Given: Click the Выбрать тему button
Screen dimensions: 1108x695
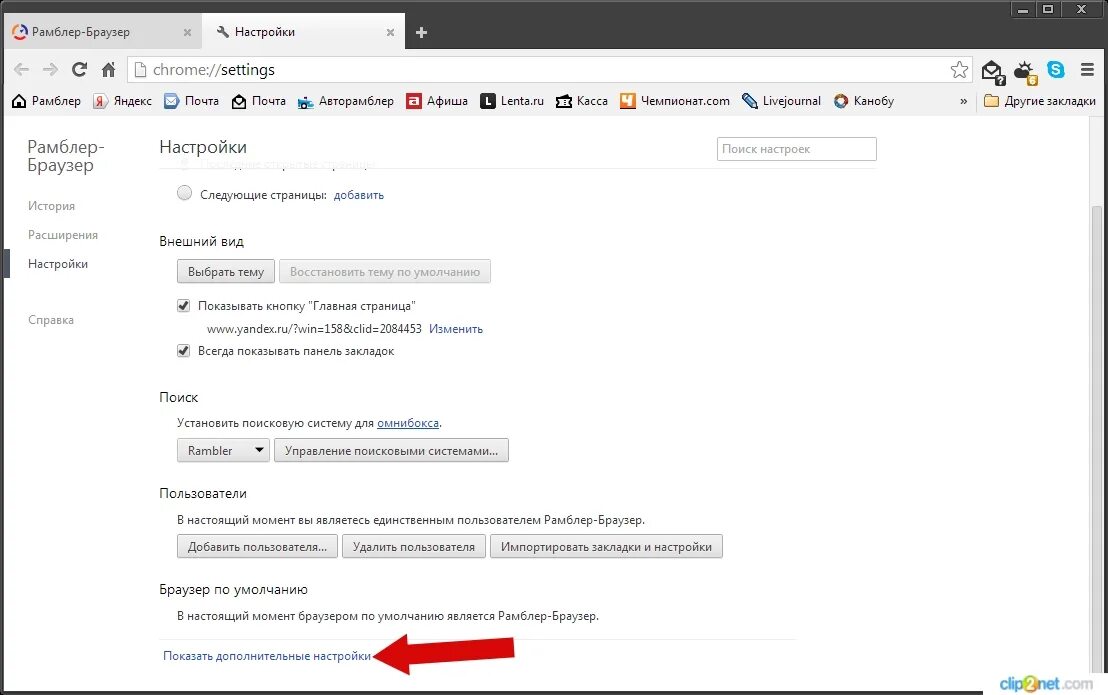Looking at the screenshot, I should click(226, 272).
